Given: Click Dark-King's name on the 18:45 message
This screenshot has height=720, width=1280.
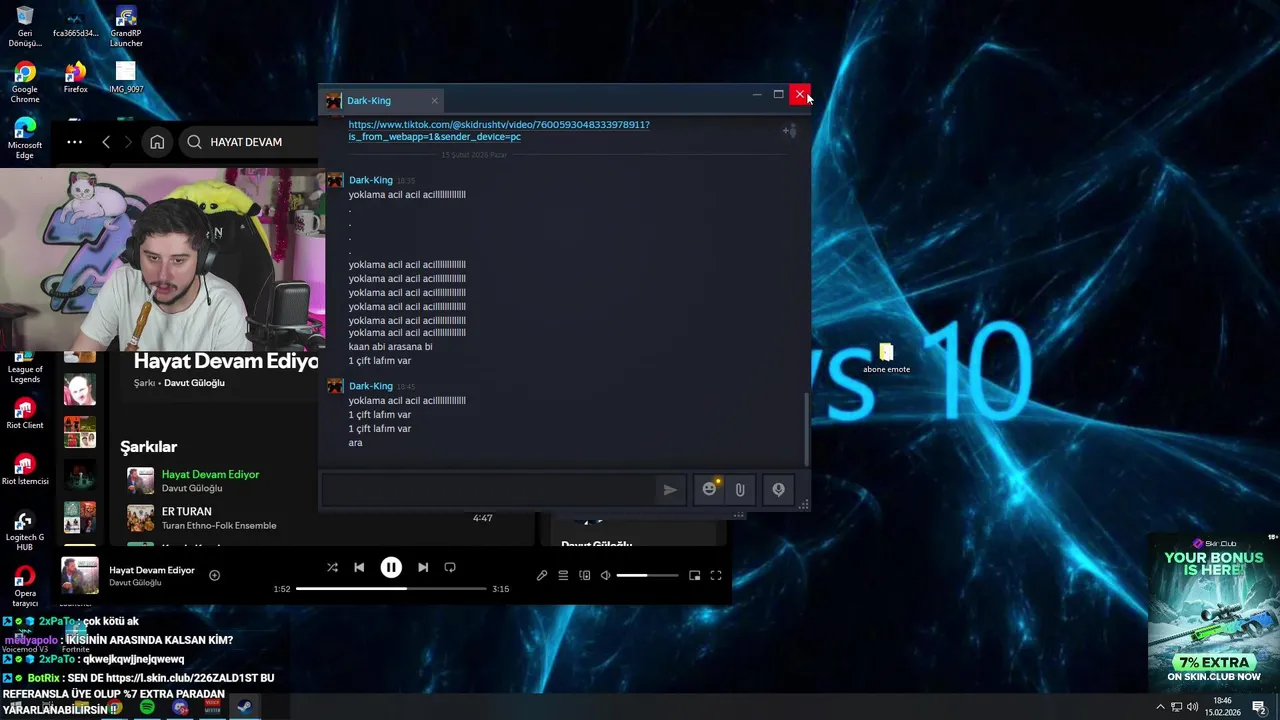Looking at the screenshot, I should pyautogui.click(x=370, y=386).
